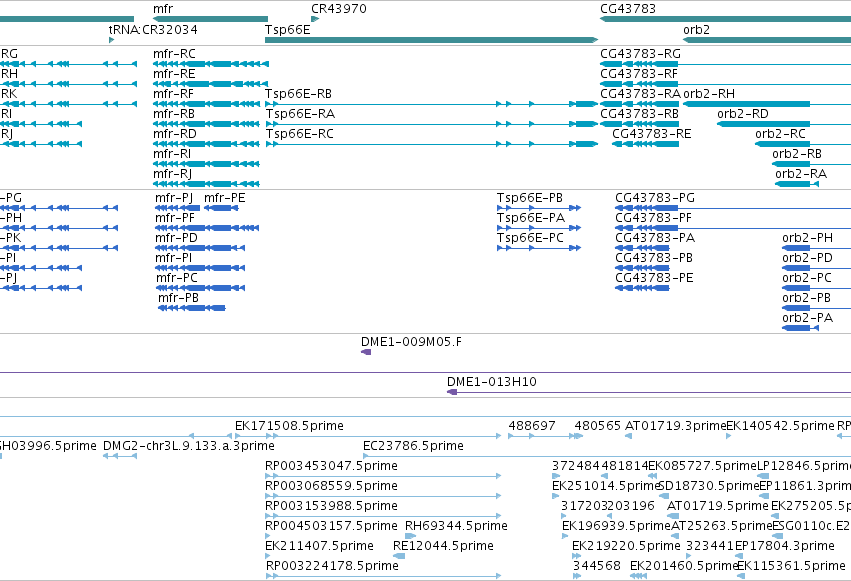Click transcript CG43783-RA label
851x581 pixels.
(640, 94)
